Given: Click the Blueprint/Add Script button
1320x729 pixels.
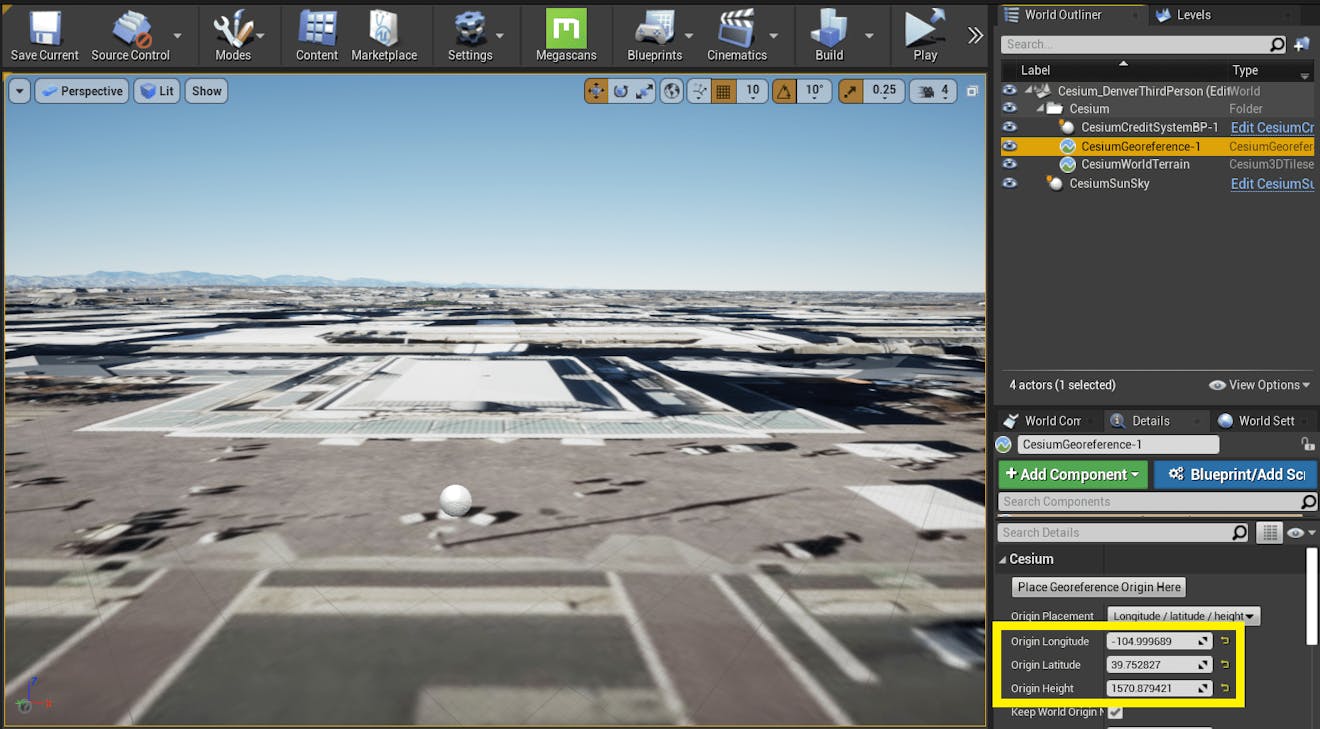Looking at the screenshot, I should point(1235,474).
